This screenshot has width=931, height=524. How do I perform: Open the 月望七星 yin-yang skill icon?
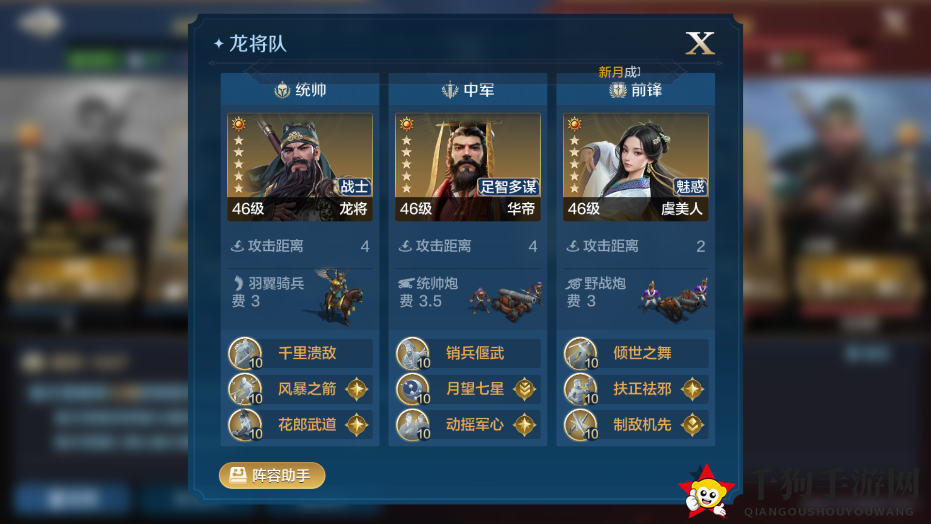[413, 389]
